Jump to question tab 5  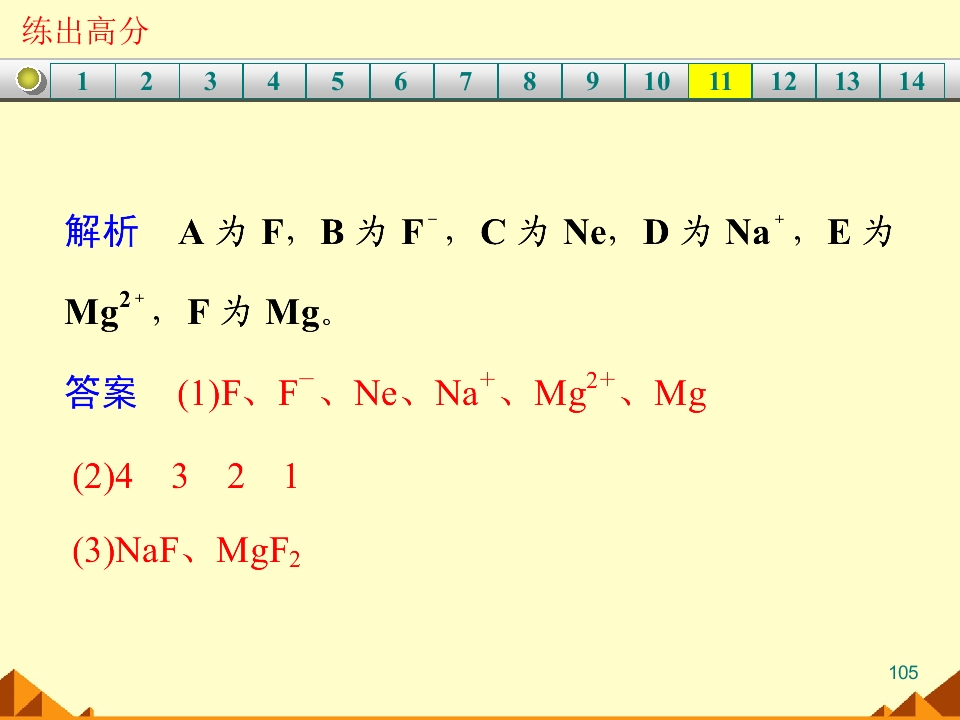[338, 81]
